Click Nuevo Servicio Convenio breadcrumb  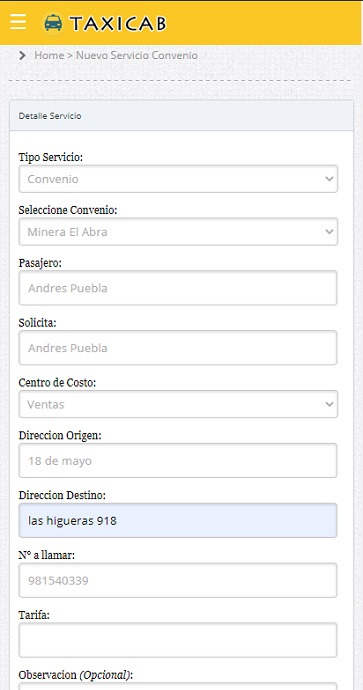coord(137,55)
